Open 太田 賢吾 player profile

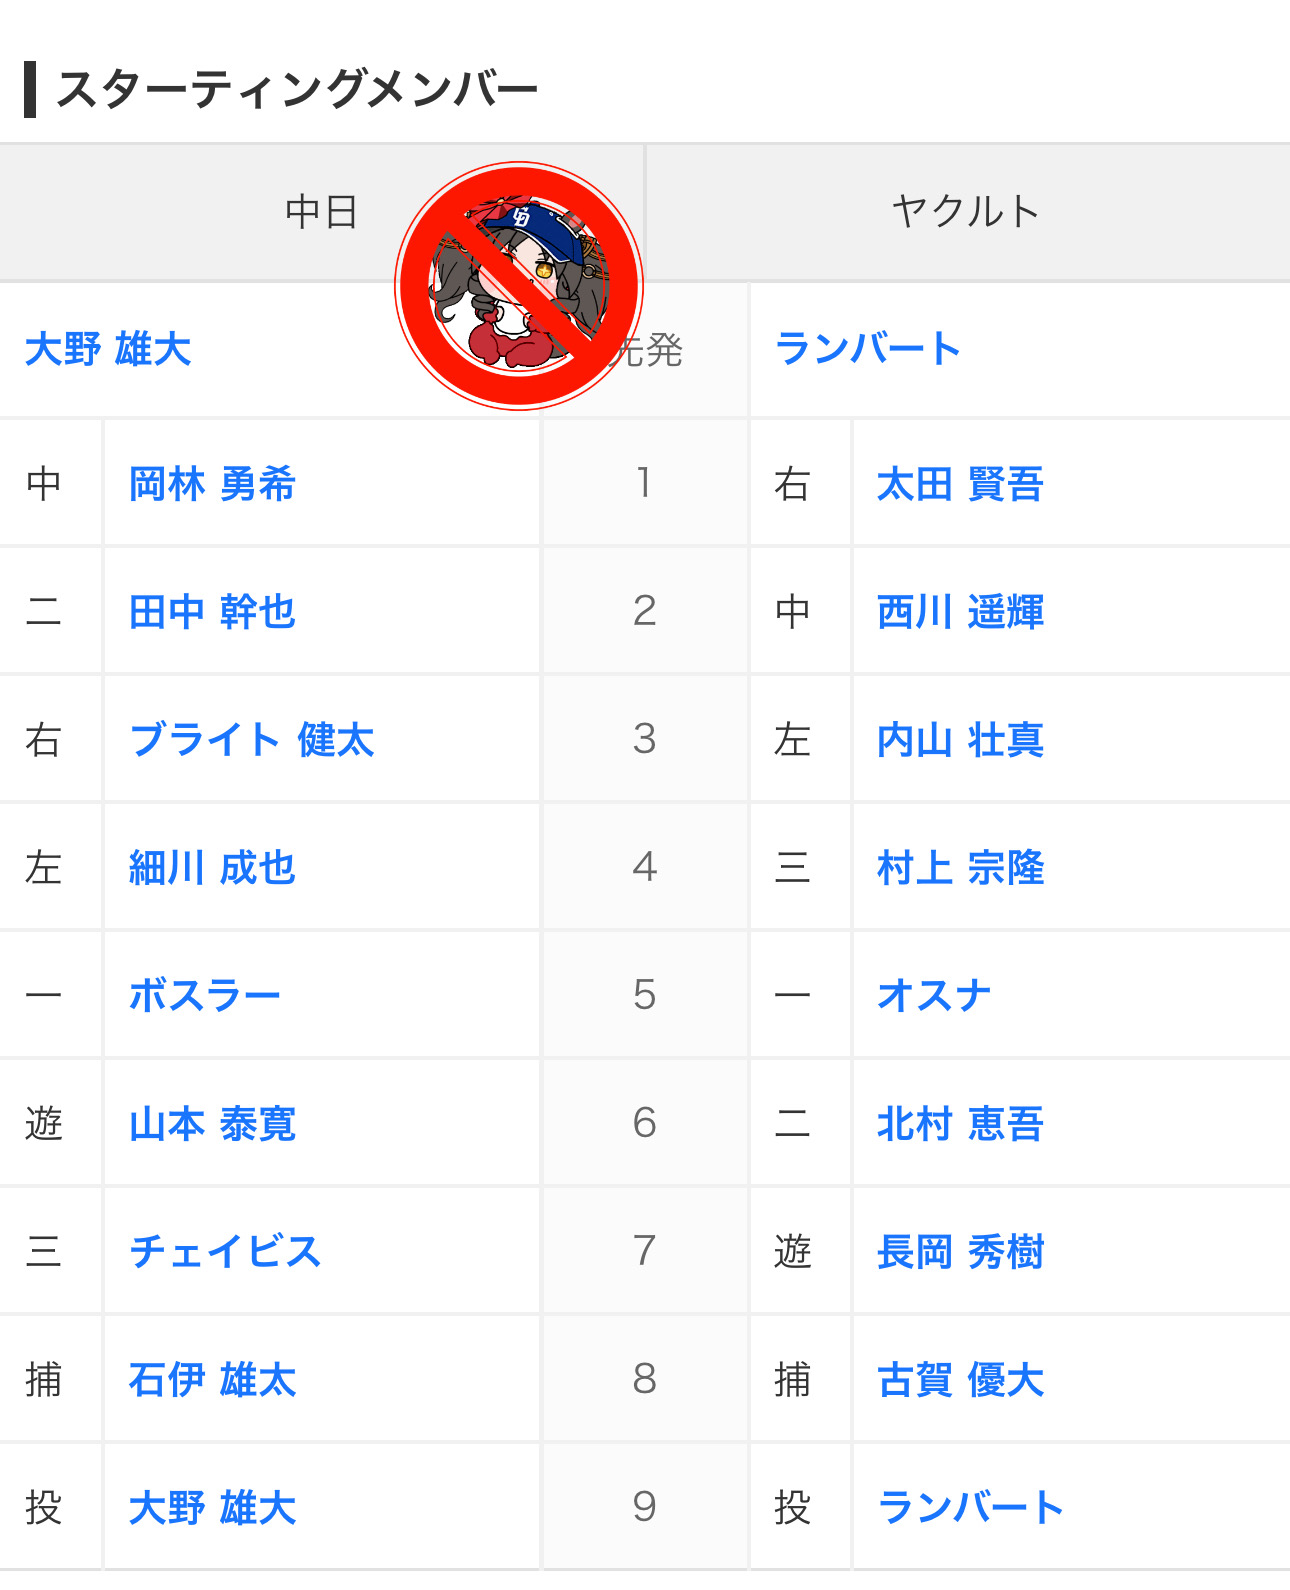coord(960,484)
